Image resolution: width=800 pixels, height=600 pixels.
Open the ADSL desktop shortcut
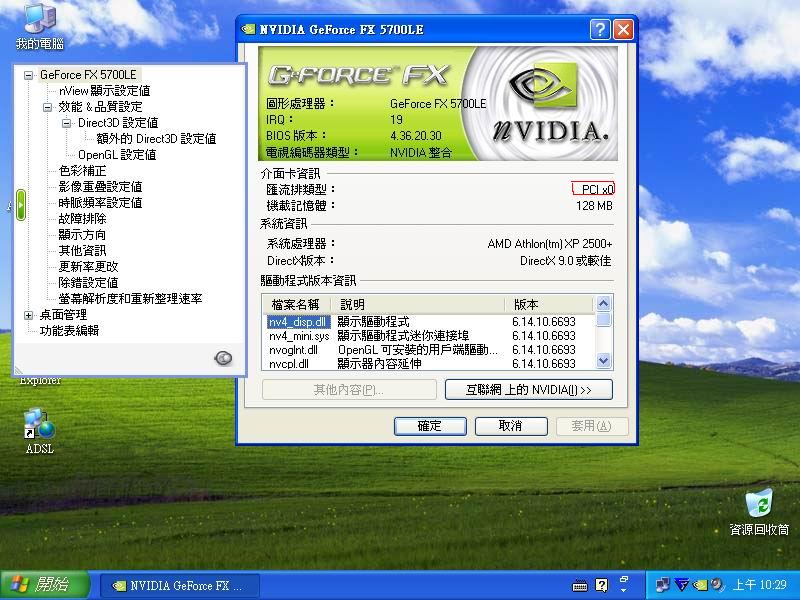tap(39, 431)
